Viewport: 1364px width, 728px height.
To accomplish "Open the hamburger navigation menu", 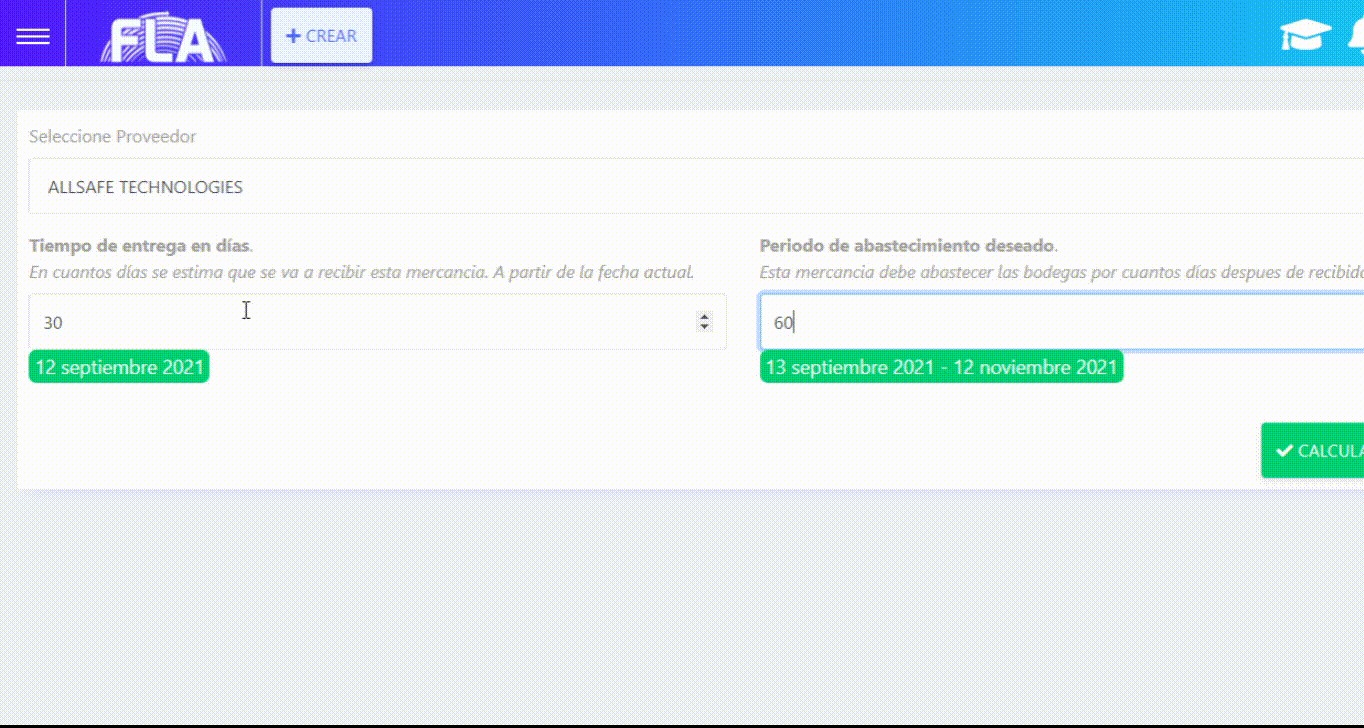I will click(33, 36).
